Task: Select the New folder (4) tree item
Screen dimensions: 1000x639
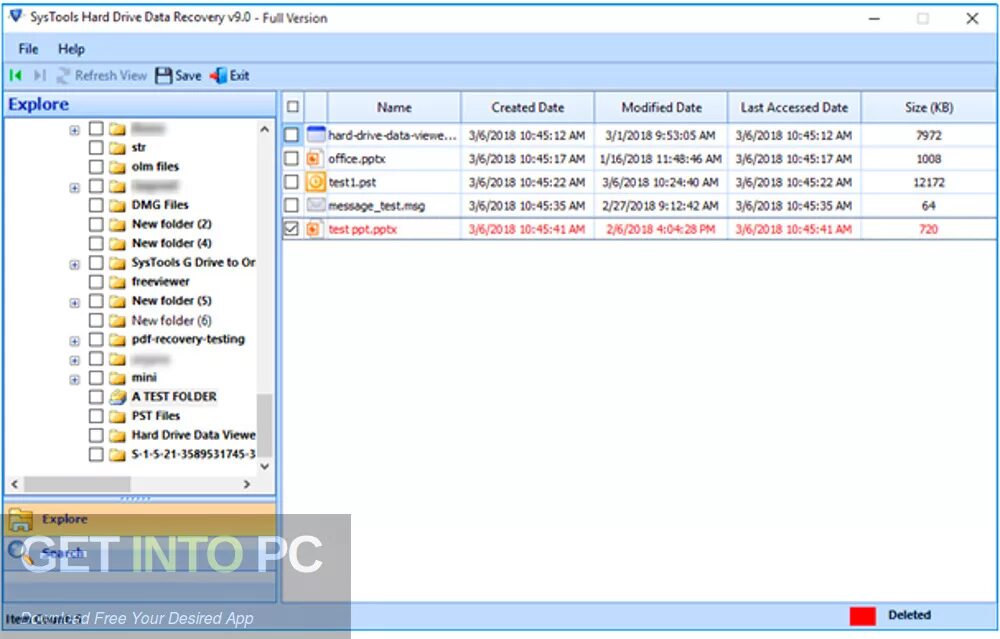Action: pos(172,243)
